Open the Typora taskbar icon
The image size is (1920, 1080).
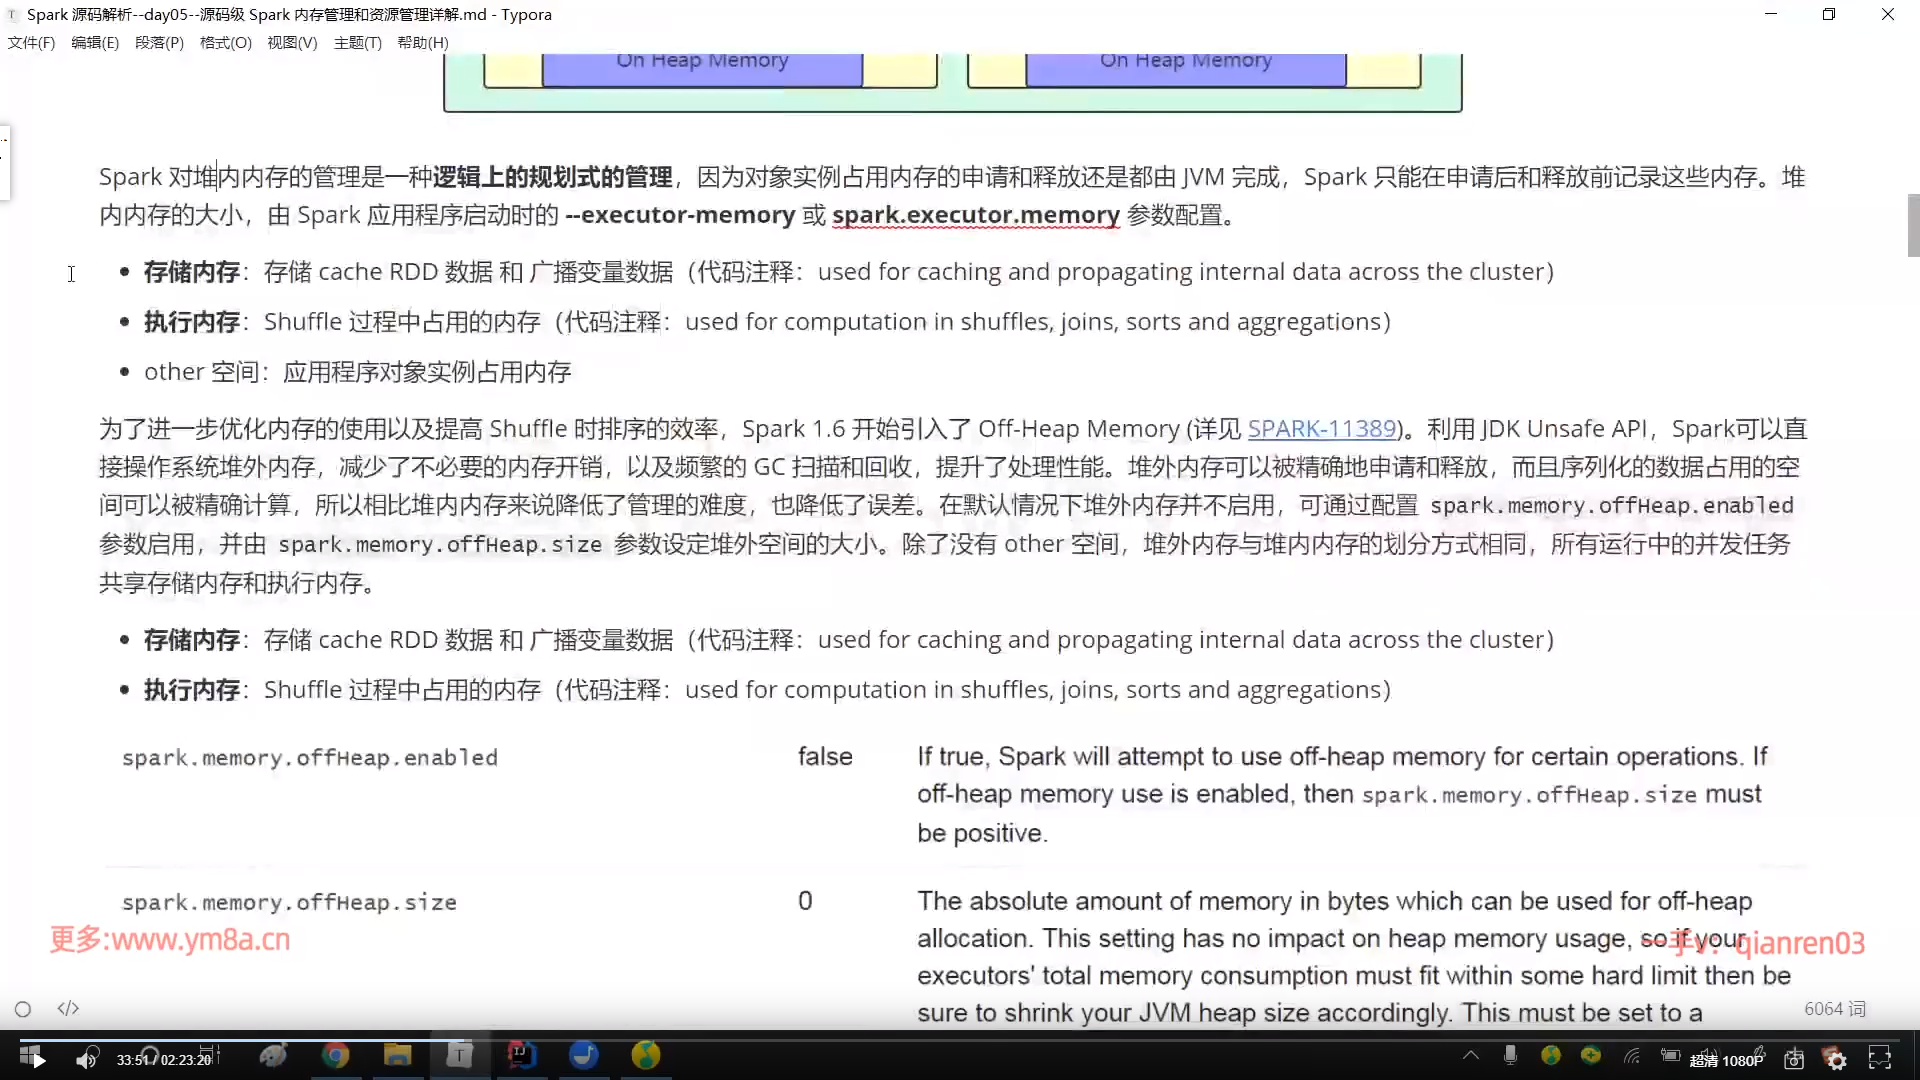click(x=459, y=1055)
